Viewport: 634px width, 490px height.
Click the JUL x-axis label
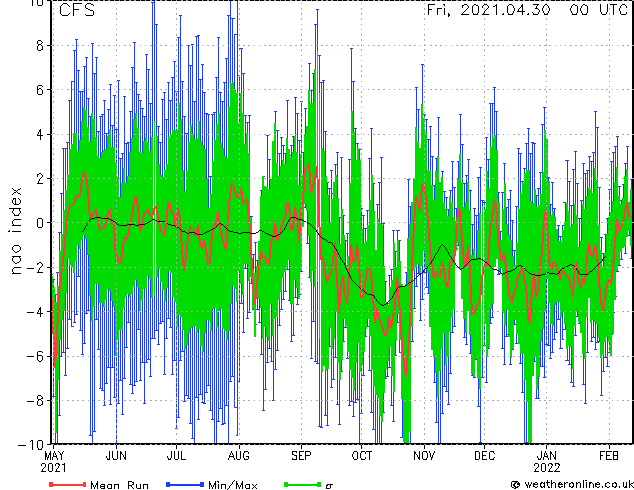point(176,456)
